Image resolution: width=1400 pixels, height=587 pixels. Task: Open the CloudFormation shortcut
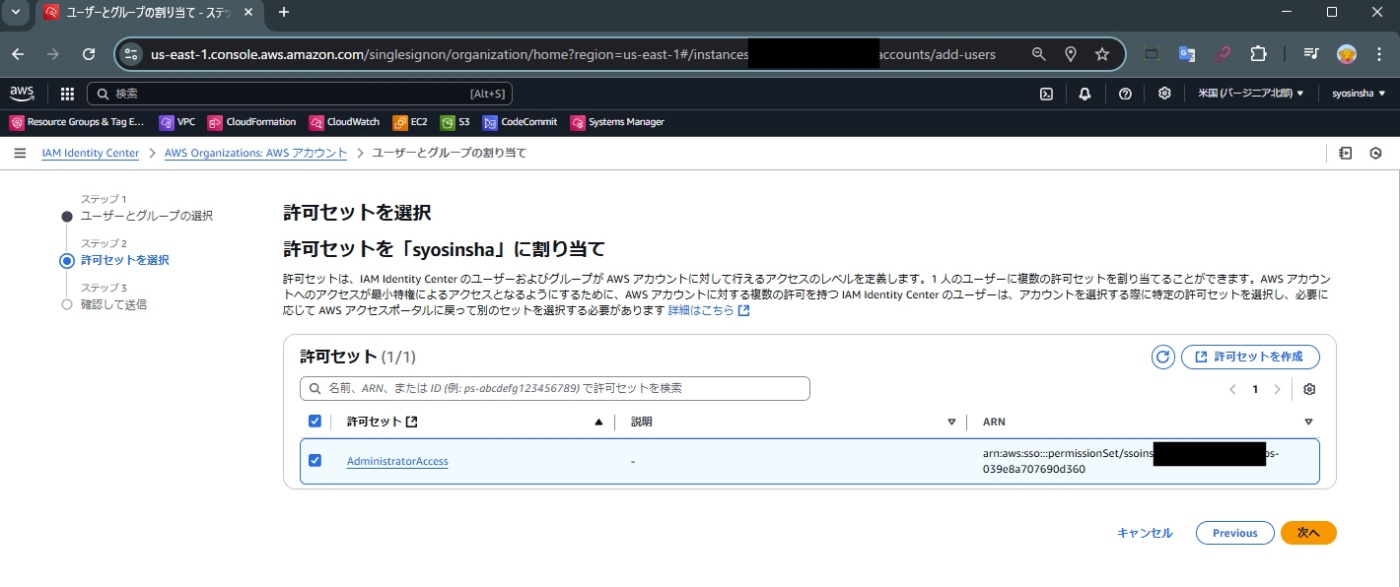[x=252, y=122]
